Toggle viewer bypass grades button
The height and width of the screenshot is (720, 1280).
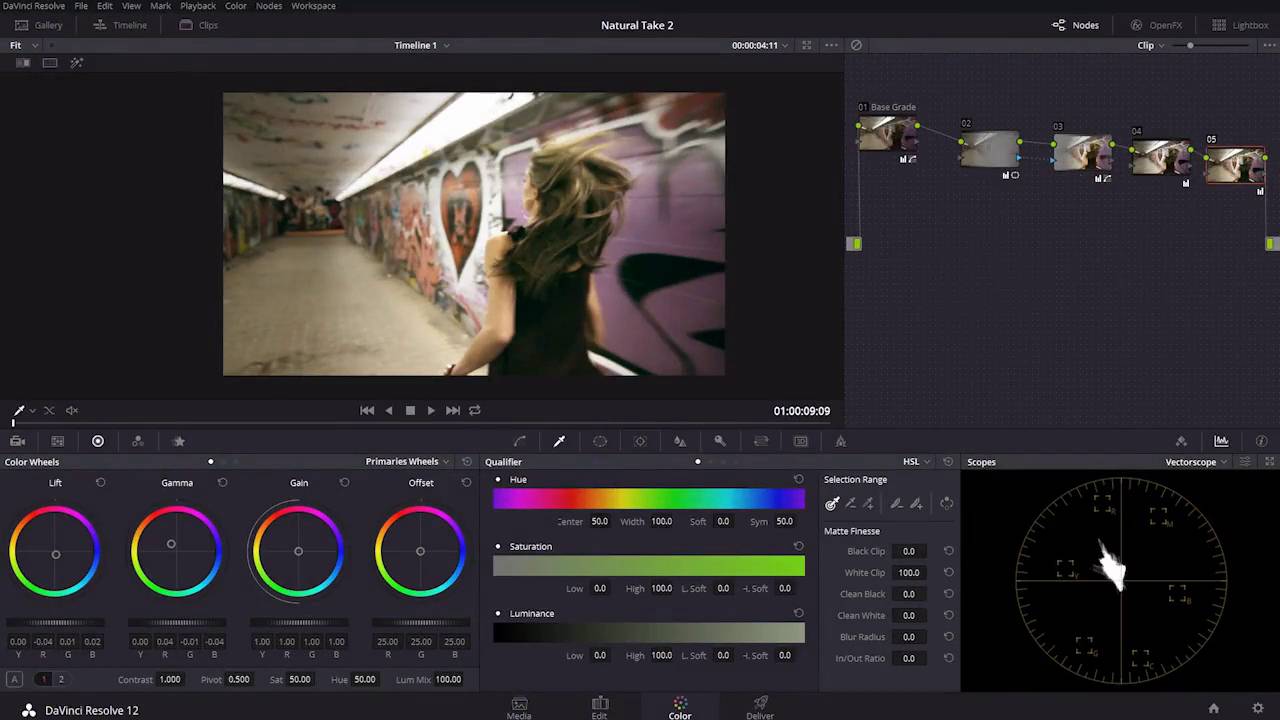856,45
